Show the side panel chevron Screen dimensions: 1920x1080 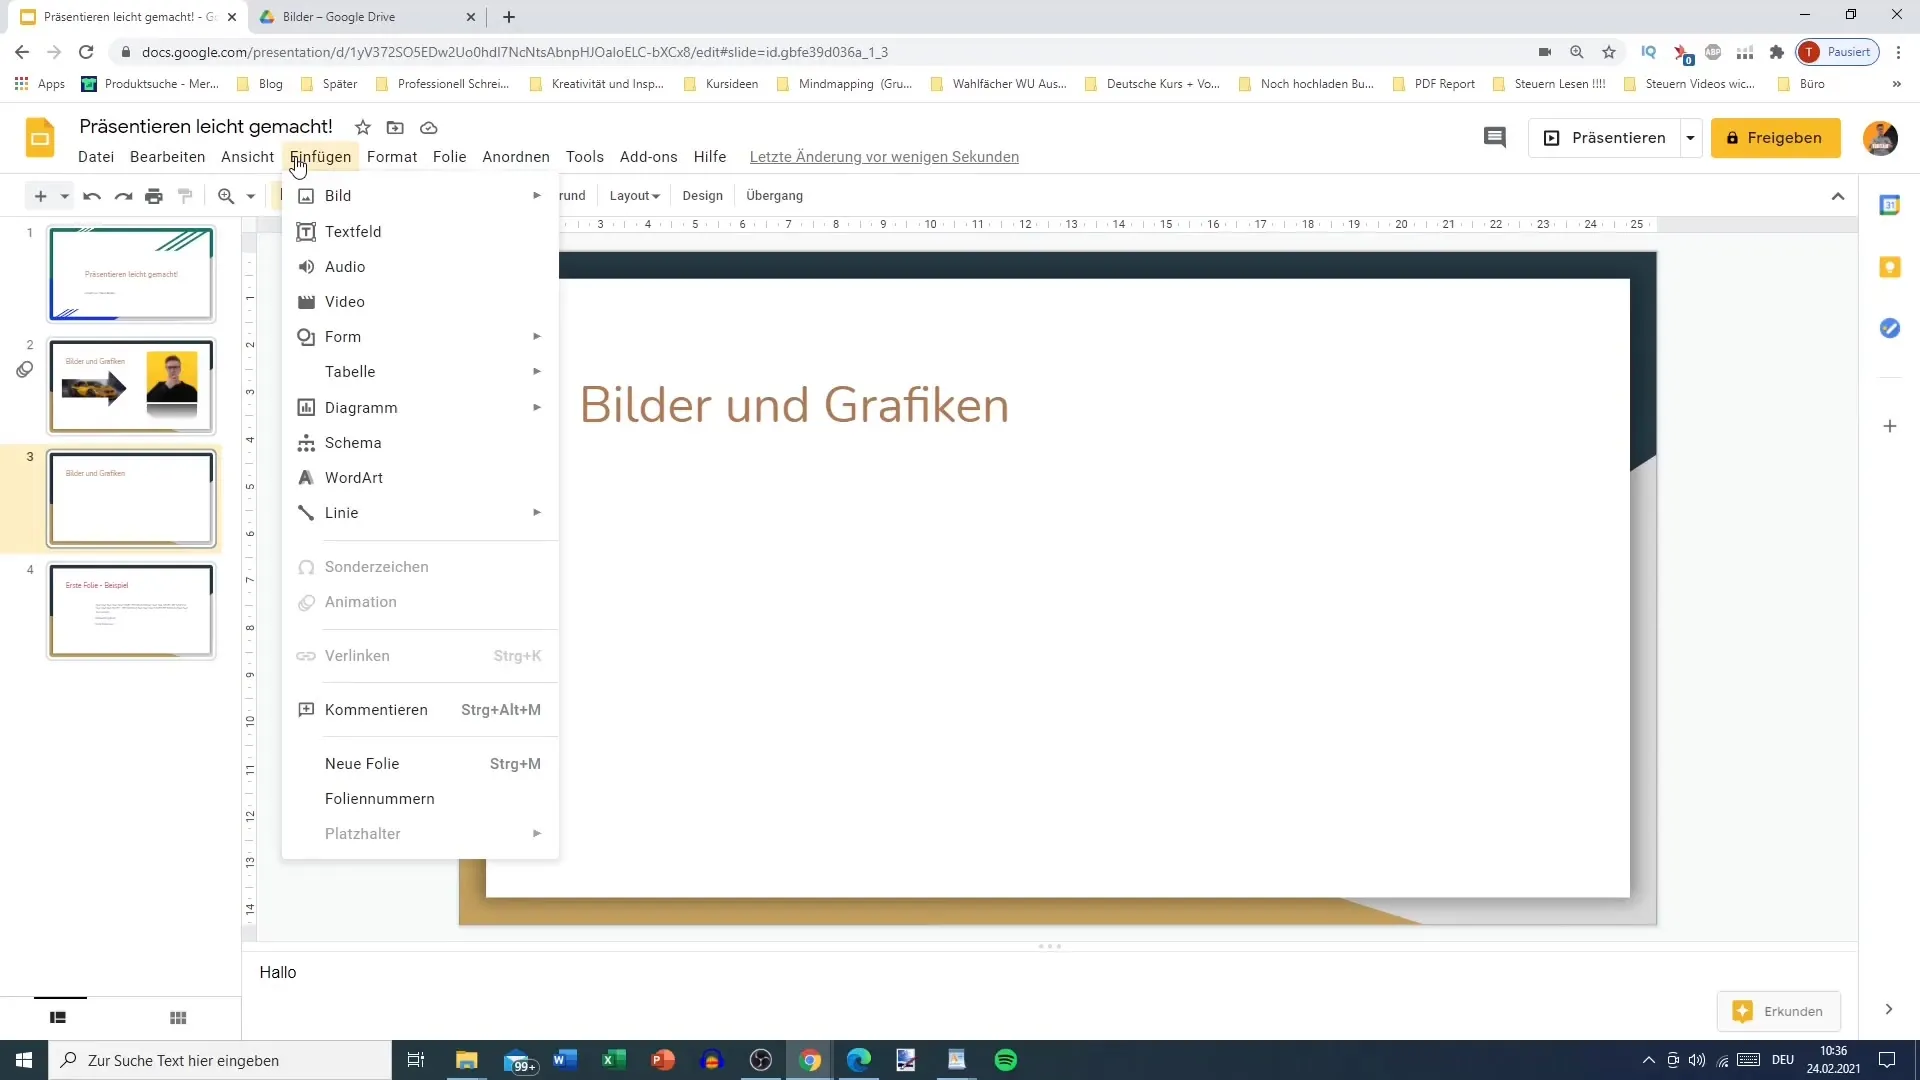[x=1888, y=1010]
